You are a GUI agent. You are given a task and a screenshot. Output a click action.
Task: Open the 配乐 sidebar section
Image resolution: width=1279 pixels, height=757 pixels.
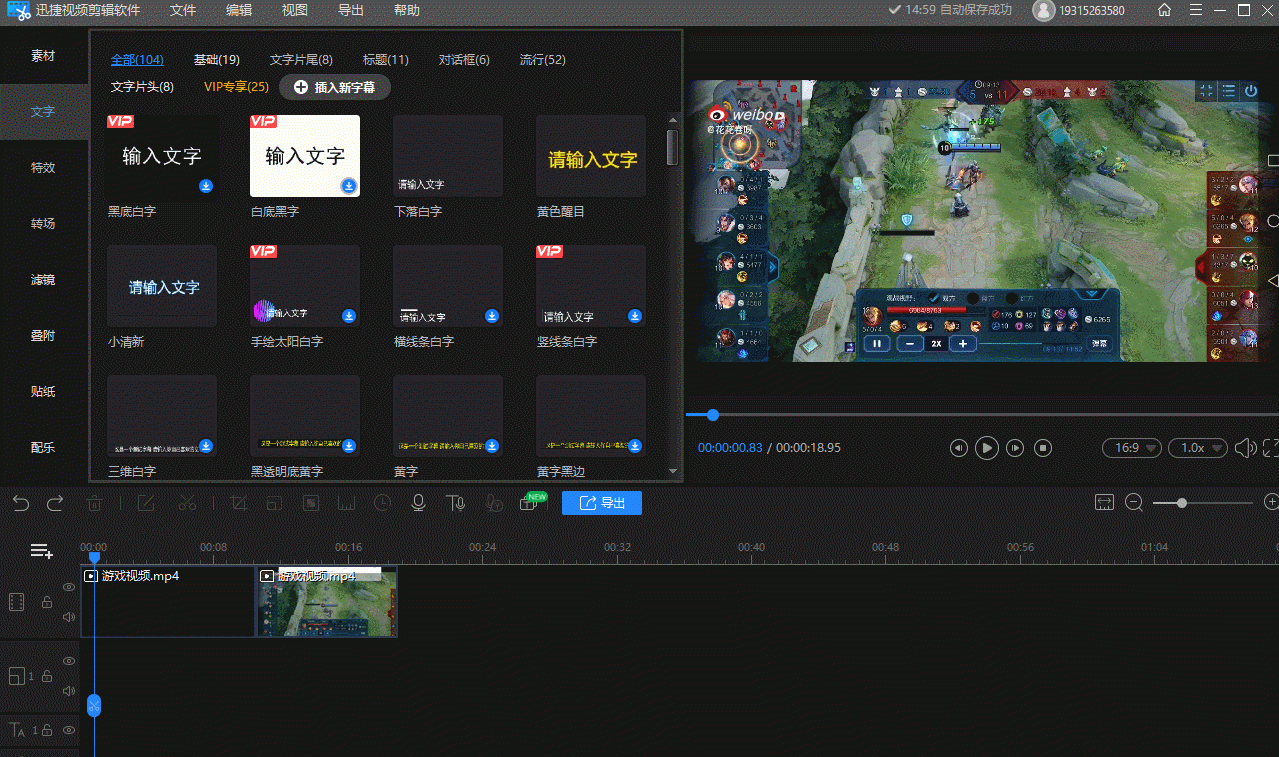click(x=43, y=448)
